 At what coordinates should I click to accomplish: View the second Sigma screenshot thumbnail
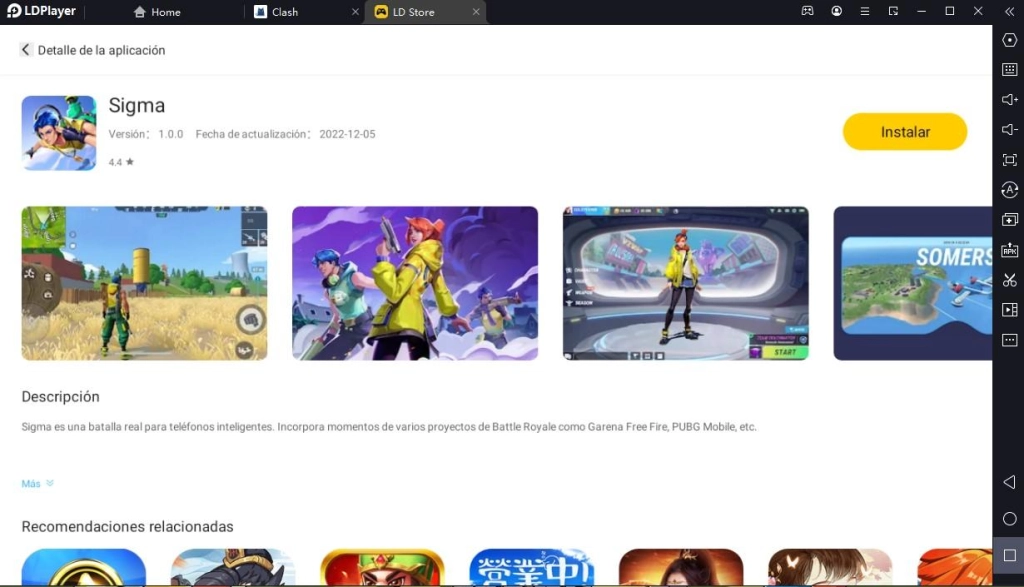point(414,283)
